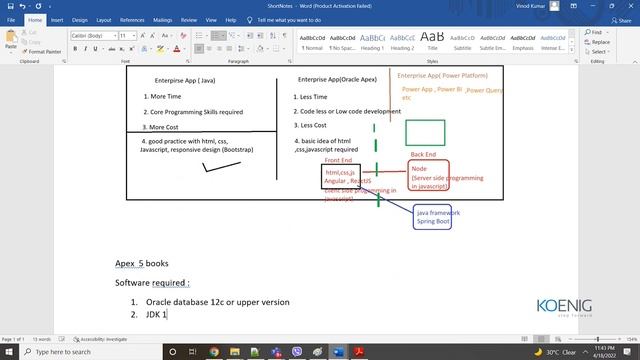
Task: Switch to the Design tab
Action: (x=80, y=20)
